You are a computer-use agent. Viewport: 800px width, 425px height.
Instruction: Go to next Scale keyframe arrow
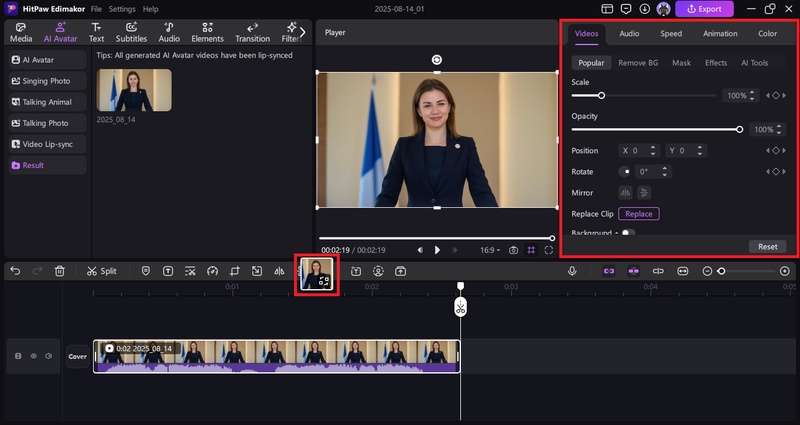pyautogui.click(x=784, y=95)
